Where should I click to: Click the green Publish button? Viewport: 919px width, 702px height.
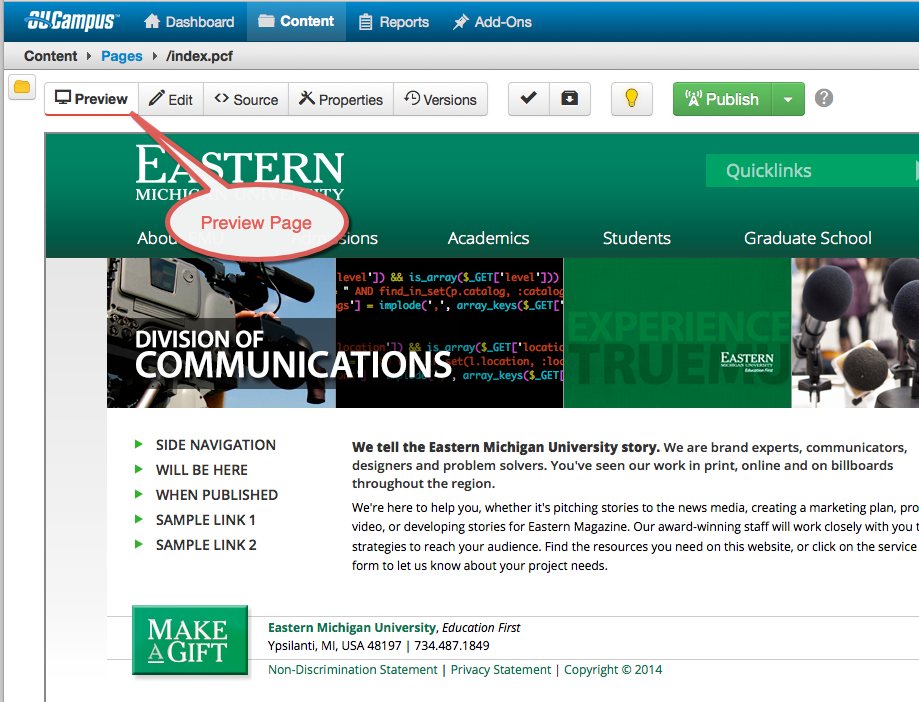(723, 98)
